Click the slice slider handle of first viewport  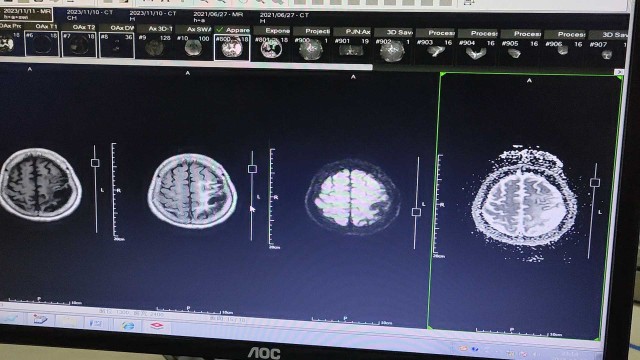95,163
